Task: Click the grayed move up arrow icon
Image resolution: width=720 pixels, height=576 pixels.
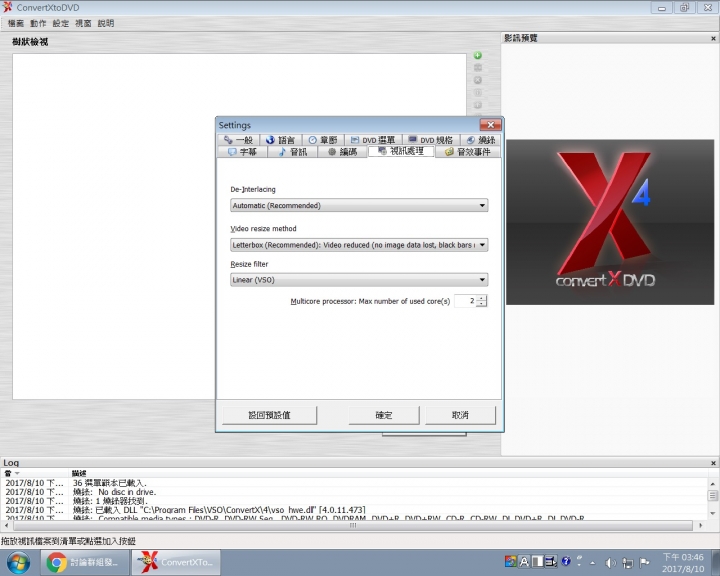Action: [478, 105]
